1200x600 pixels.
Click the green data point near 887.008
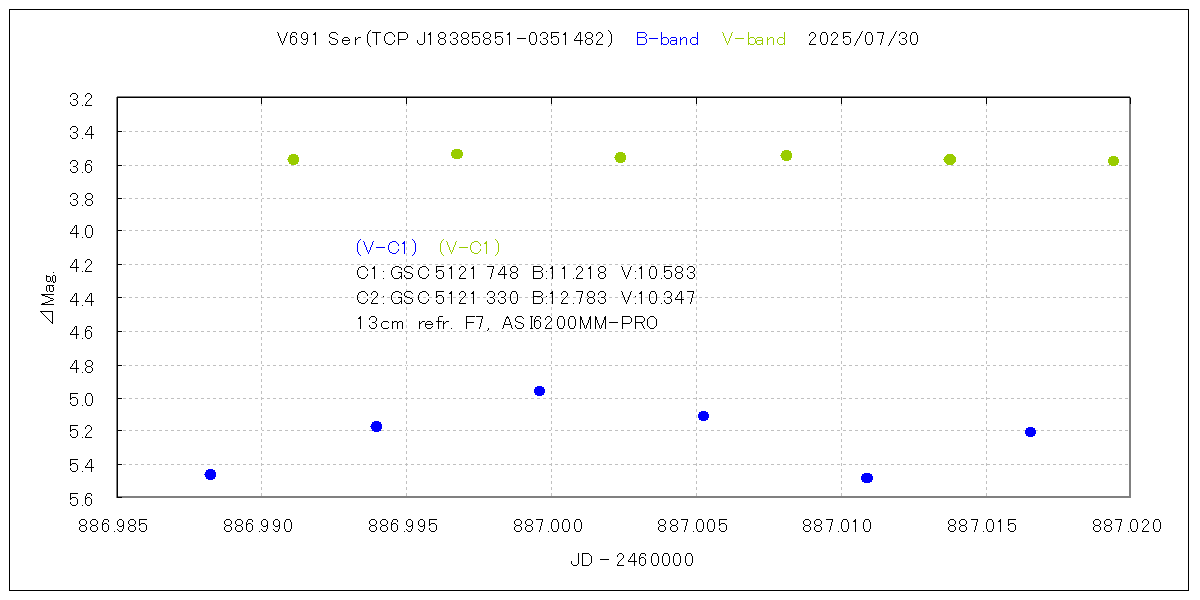click(786, 155)
